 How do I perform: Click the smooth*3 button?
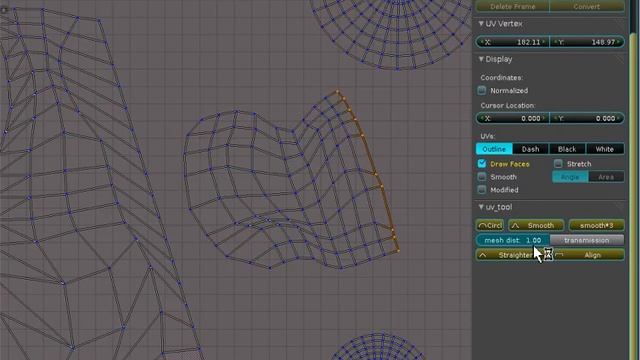click(596, 225)
